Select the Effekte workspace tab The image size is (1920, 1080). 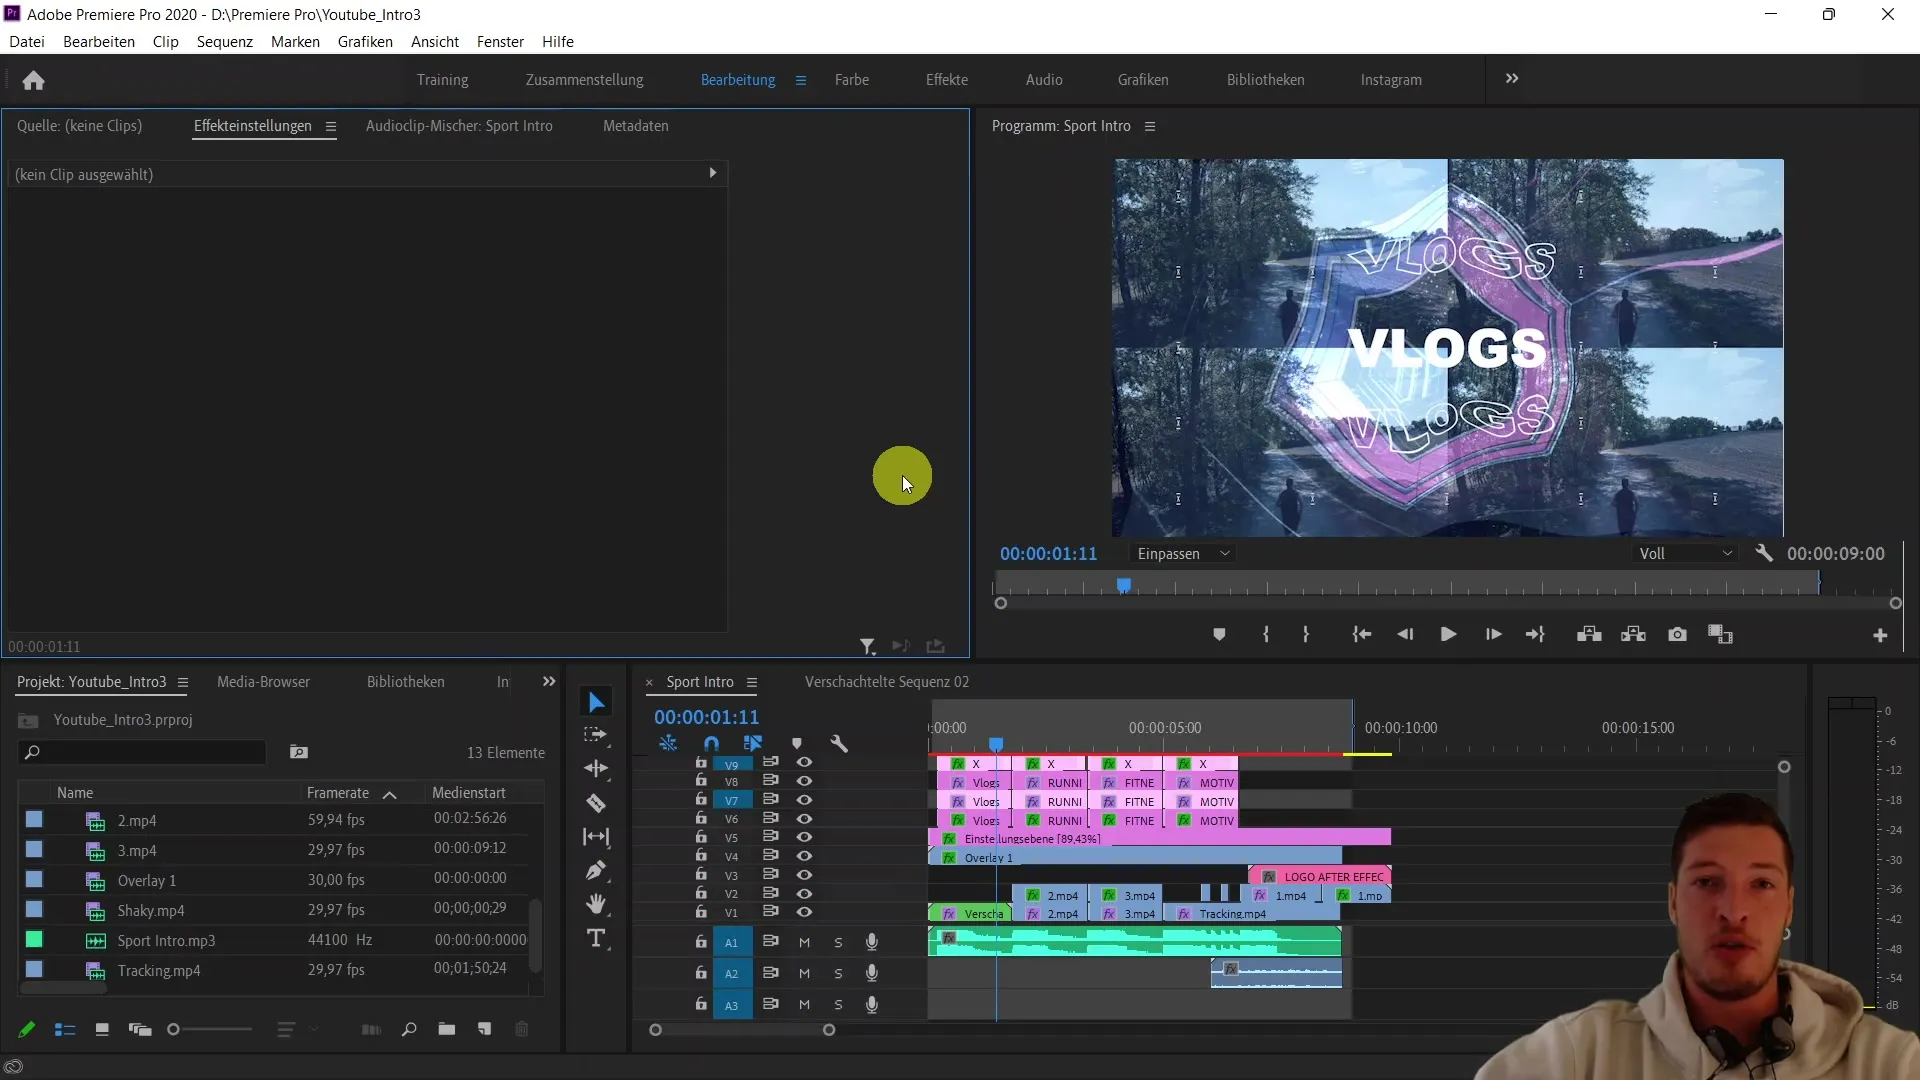pyautogui.click(x=947, y=79)
